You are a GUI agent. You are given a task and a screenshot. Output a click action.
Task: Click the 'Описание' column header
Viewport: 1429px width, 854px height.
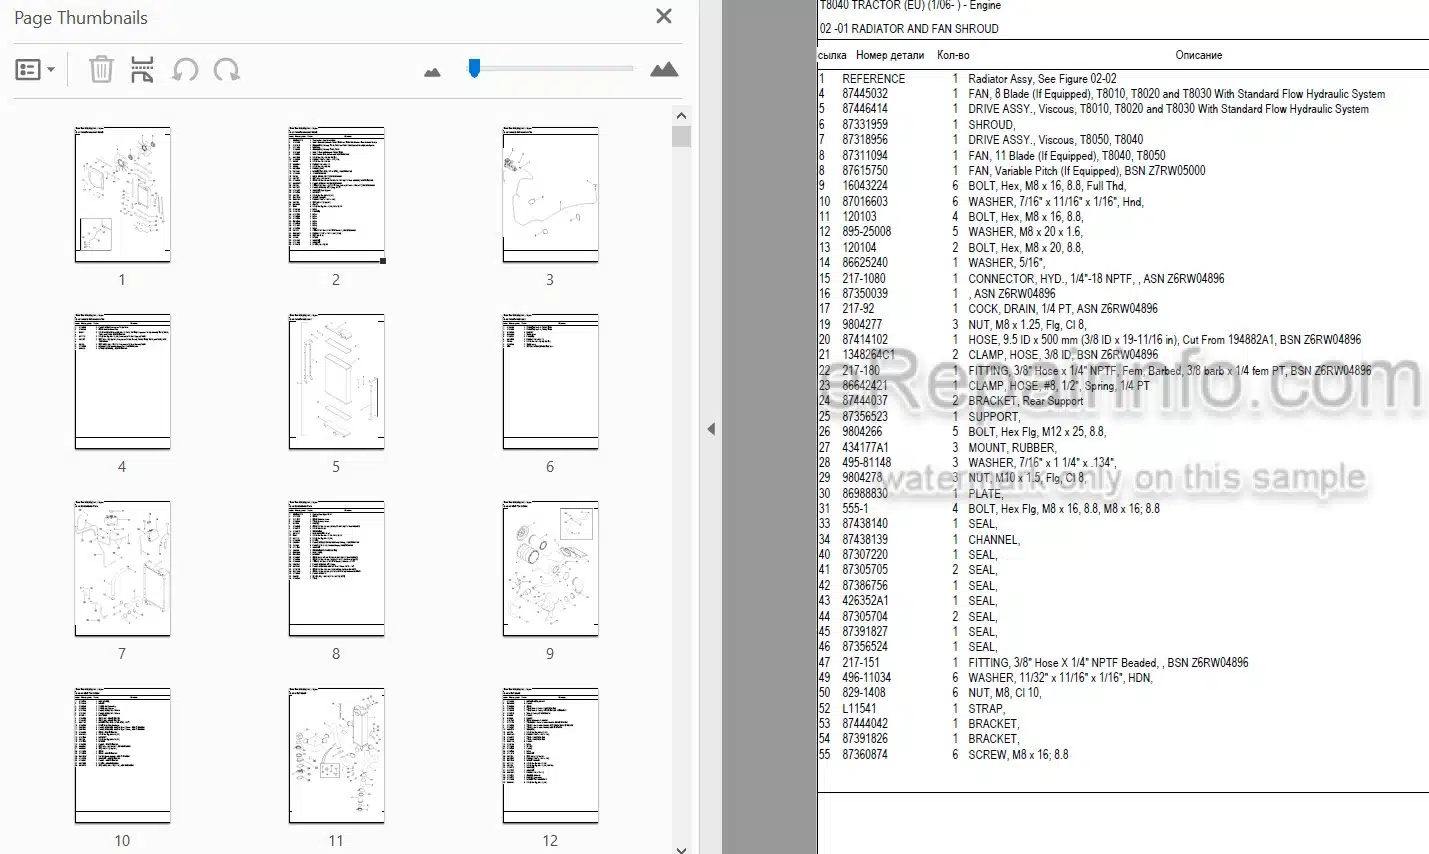tap(1199, 55)
